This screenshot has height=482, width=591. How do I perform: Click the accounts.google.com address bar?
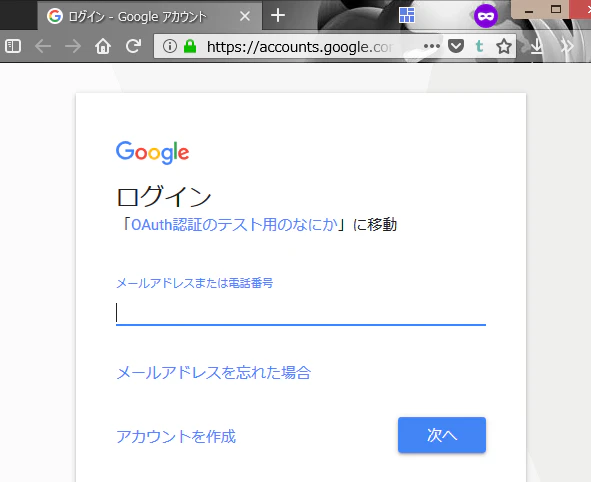[300, 46]
